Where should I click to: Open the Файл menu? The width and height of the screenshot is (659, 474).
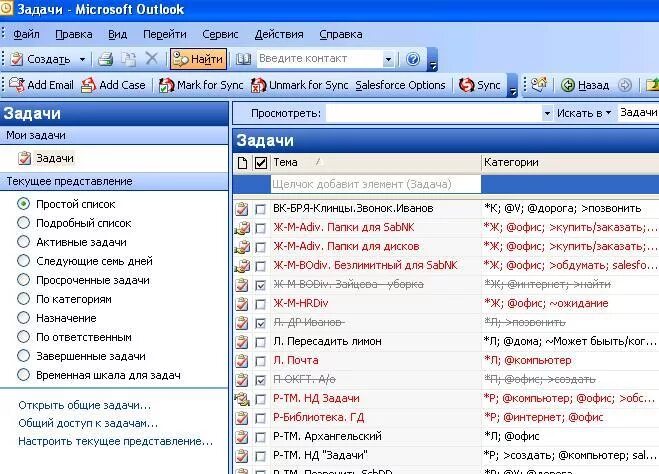click(x=26, y=34)
